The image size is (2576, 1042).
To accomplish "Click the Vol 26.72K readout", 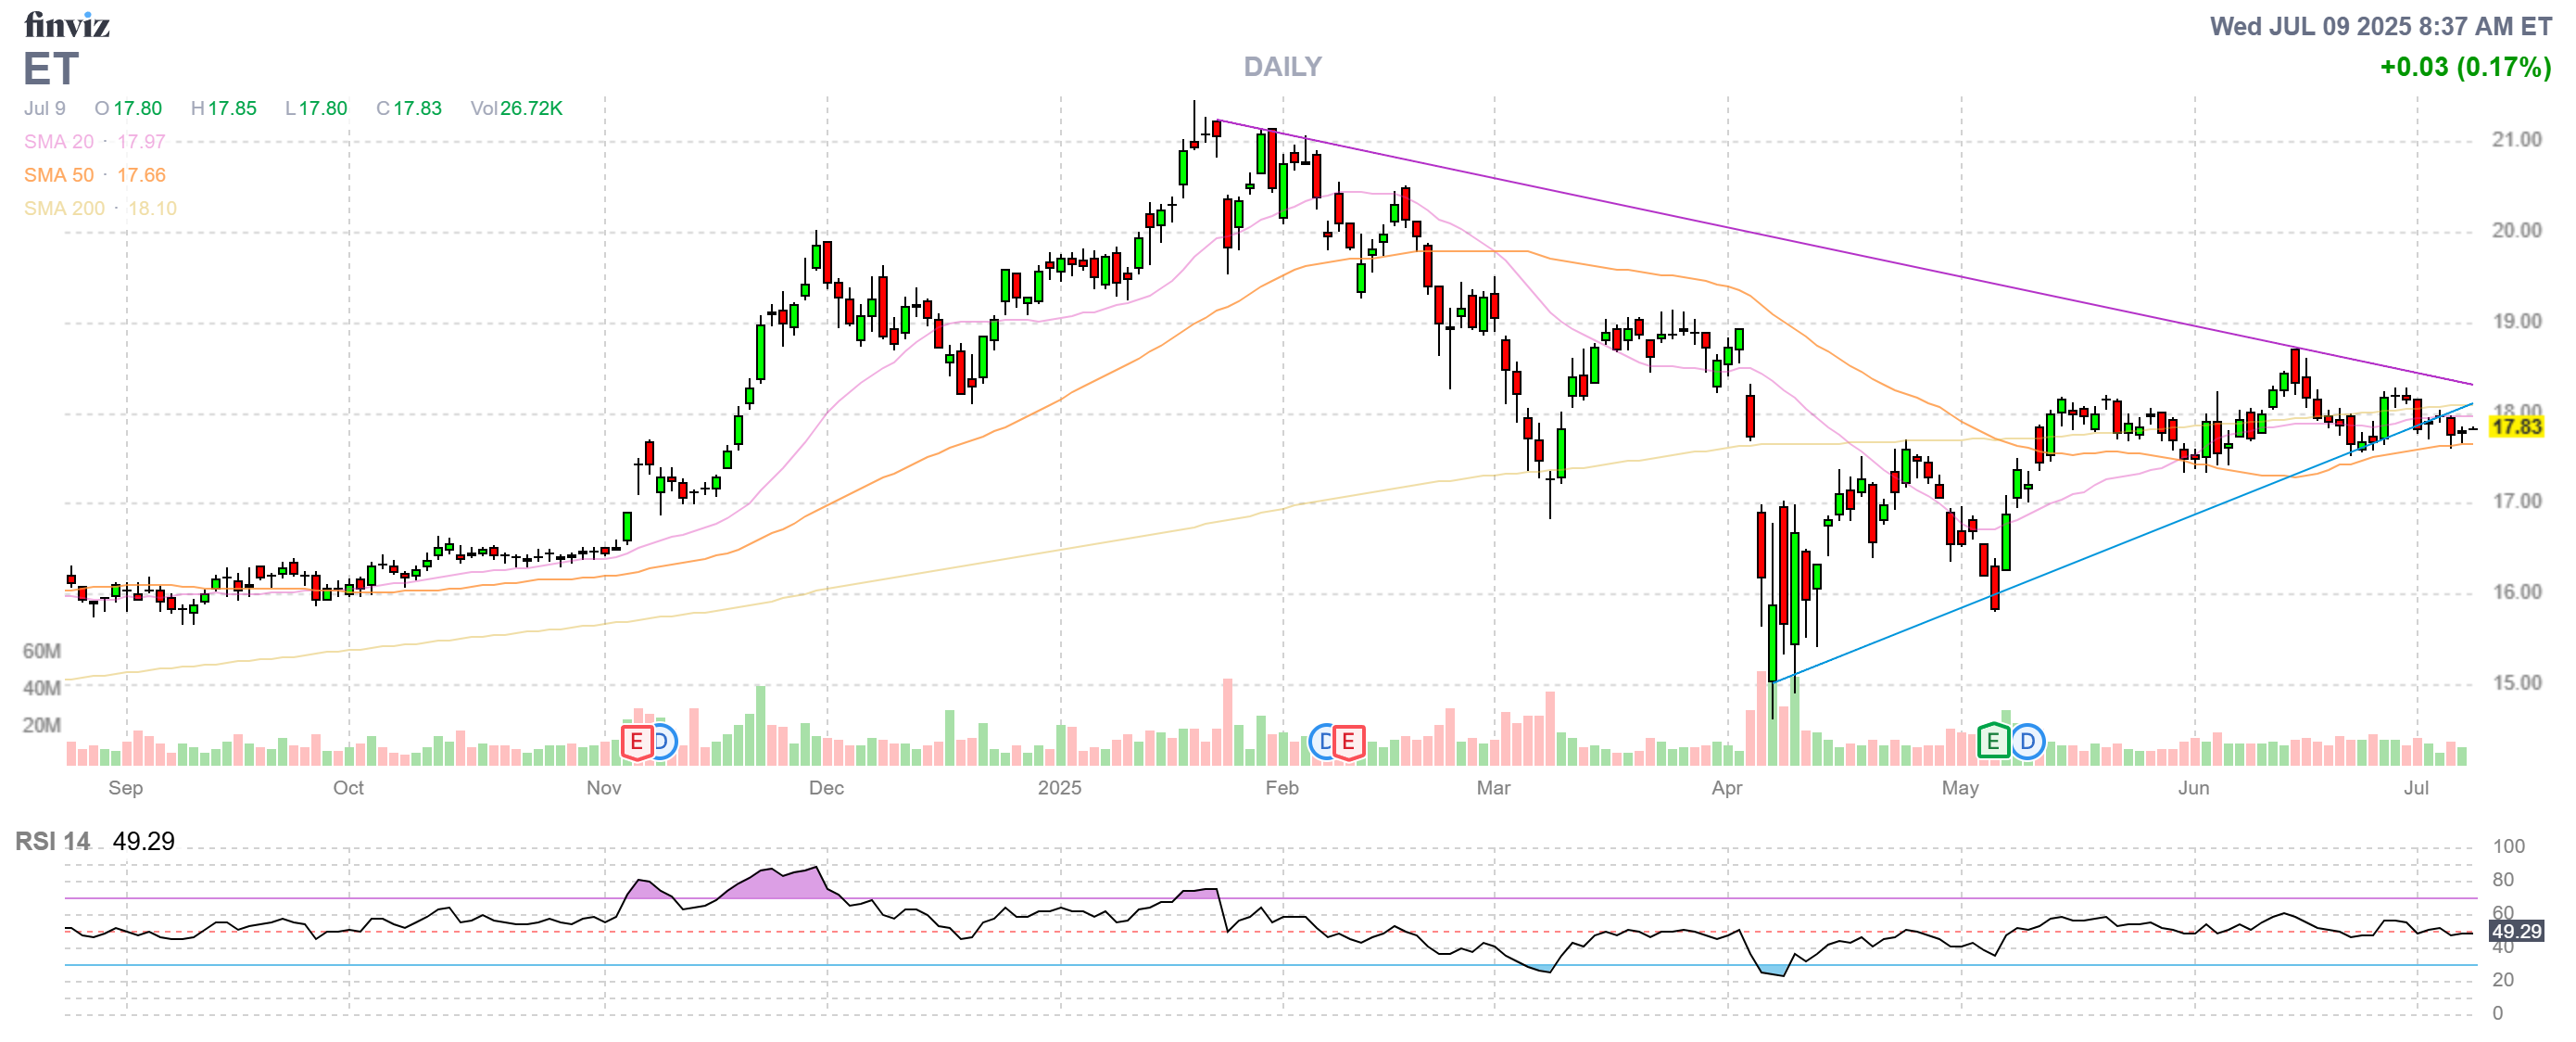I will click(516, 108).
